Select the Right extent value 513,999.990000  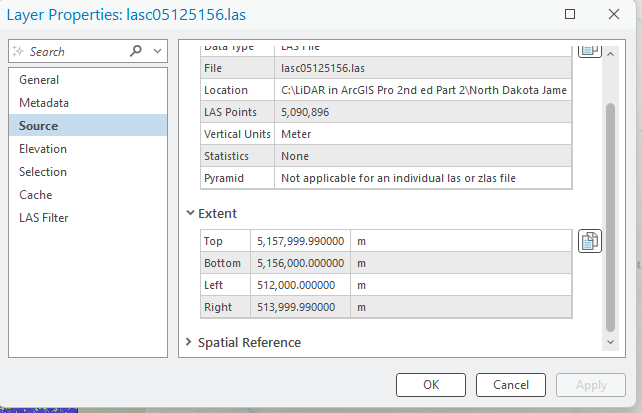click(x=301, y=307)
